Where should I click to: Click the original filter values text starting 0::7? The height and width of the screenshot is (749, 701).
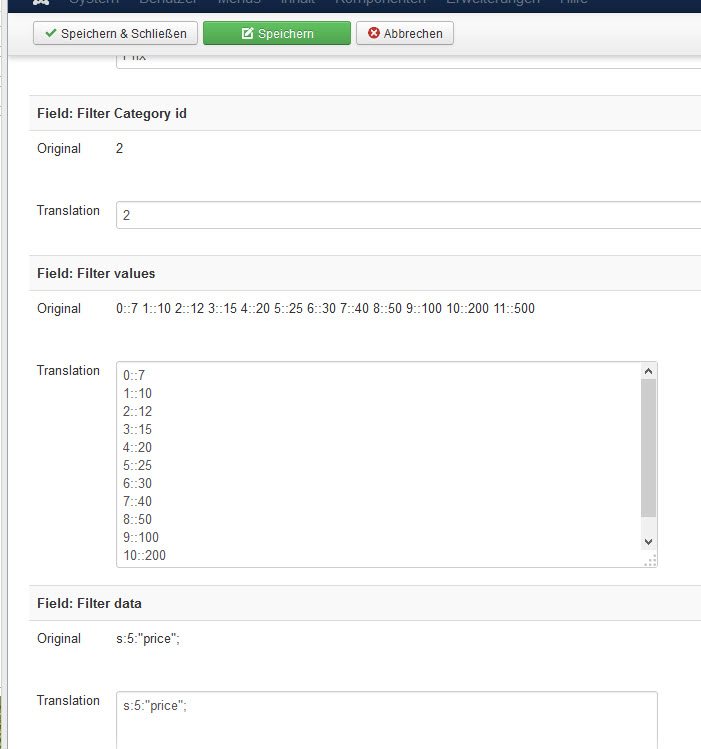click(325, 309)
